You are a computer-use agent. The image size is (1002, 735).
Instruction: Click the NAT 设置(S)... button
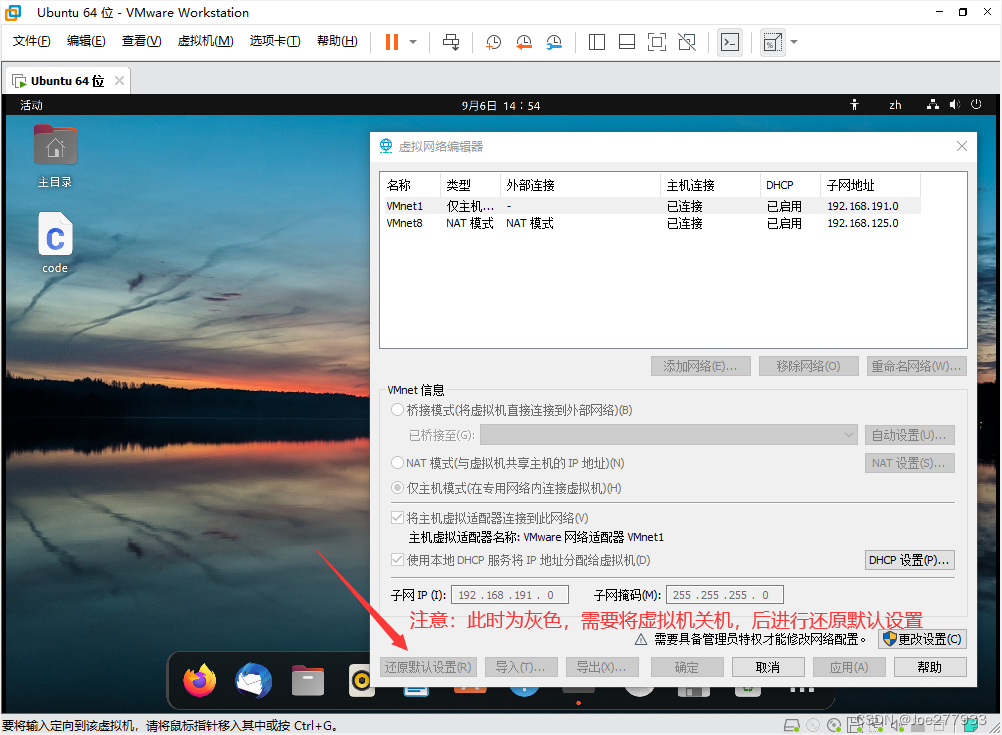coord(909,463)
